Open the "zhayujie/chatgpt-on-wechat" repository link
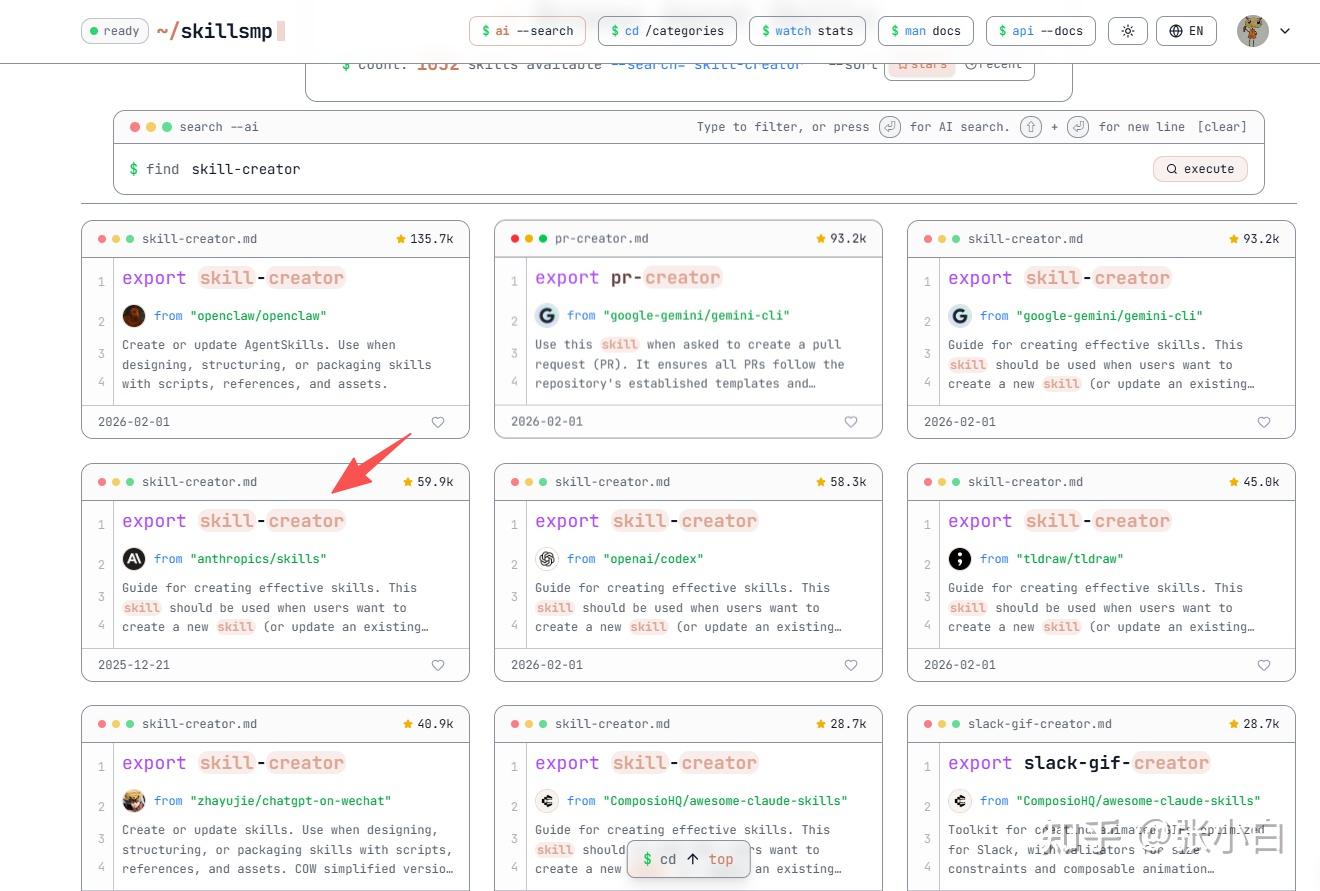Viewport: 1320px width, 891px height. point(290,801)
